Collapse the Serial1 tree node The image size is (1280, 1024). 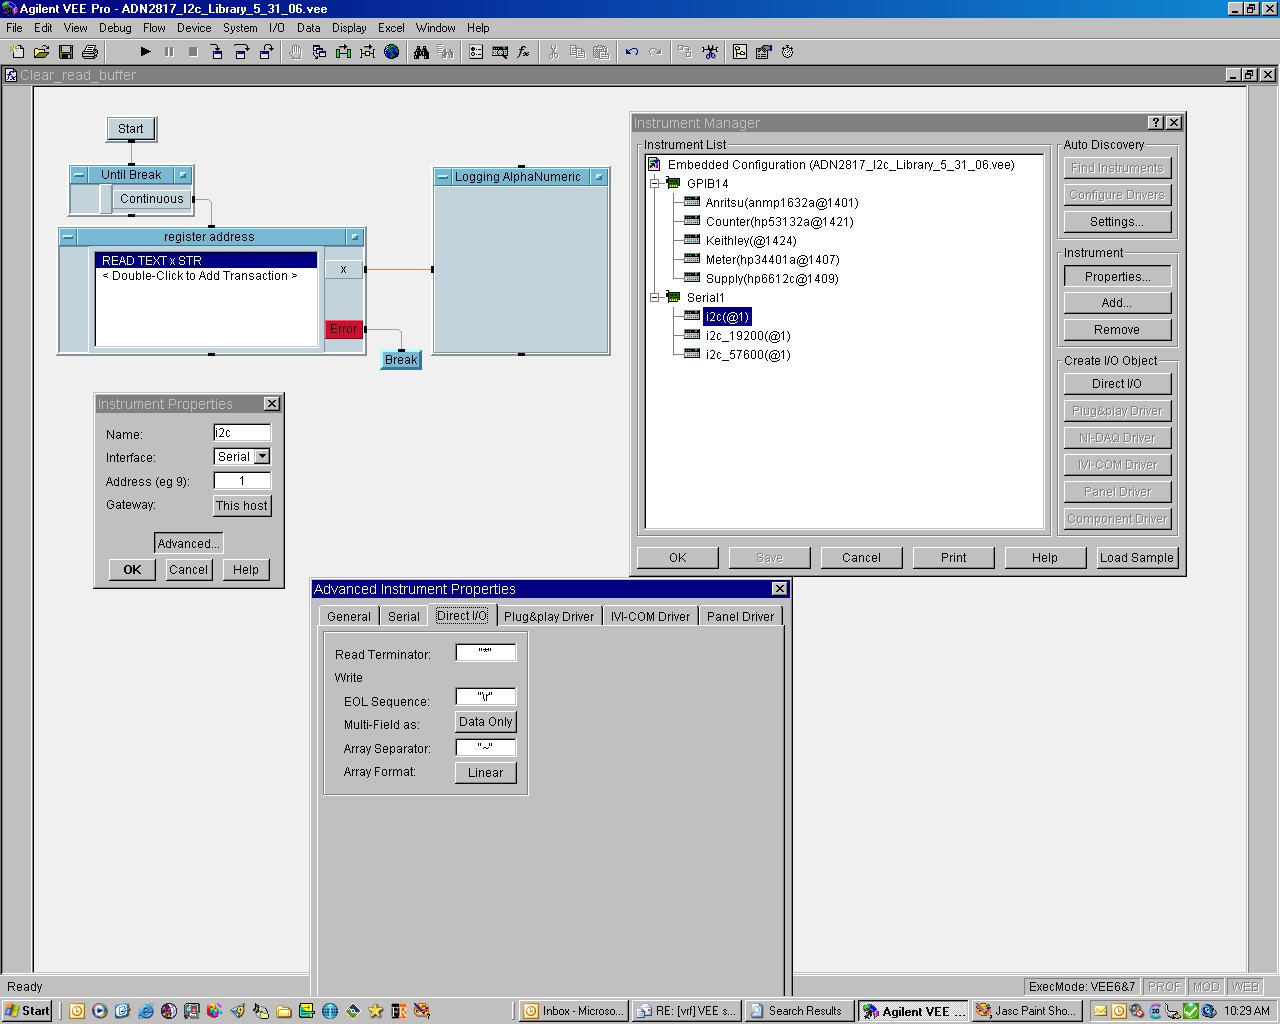(x=655, y=298)
